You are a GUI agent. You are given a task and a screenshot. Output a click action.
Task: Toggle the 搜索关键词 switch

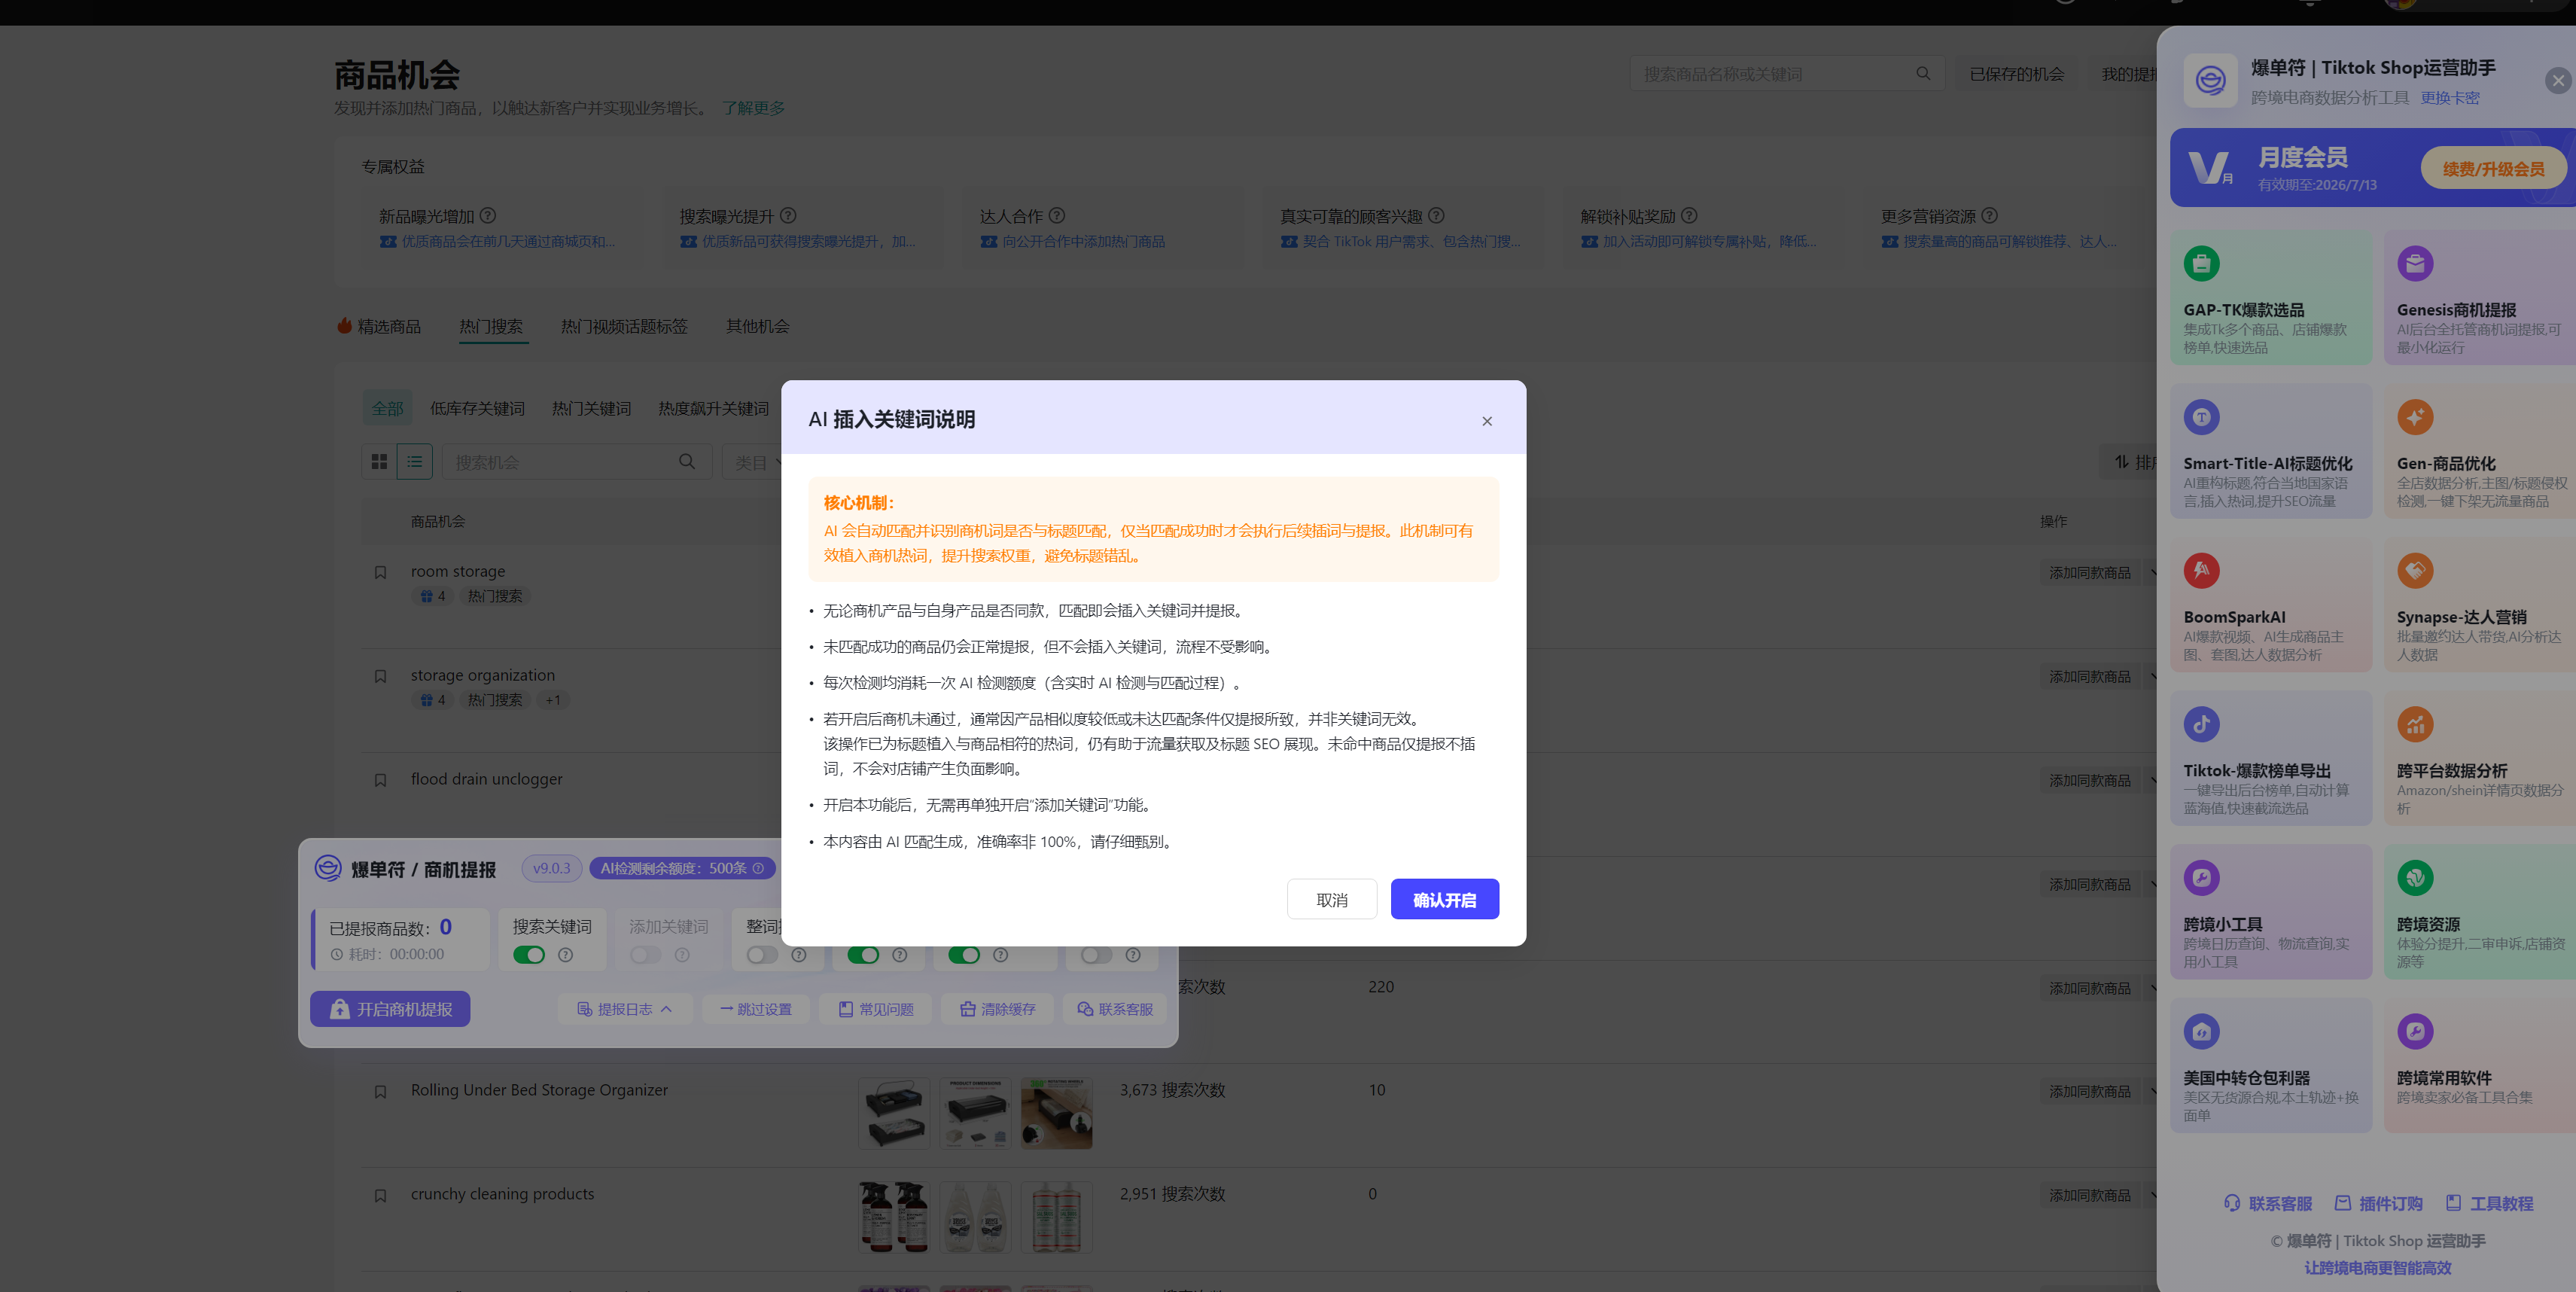529,955
